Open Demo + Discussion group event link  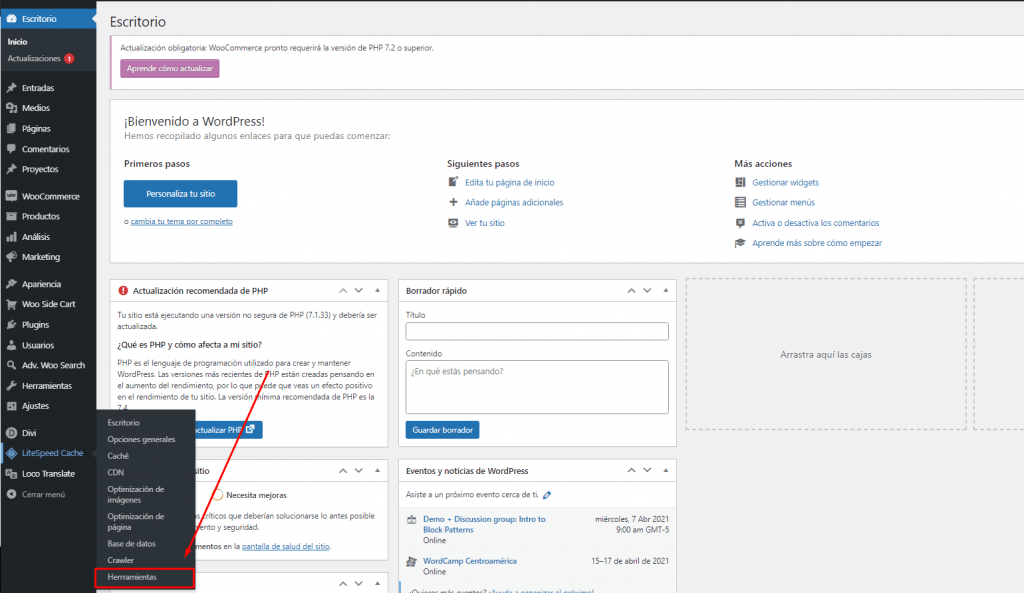point(484,524)
